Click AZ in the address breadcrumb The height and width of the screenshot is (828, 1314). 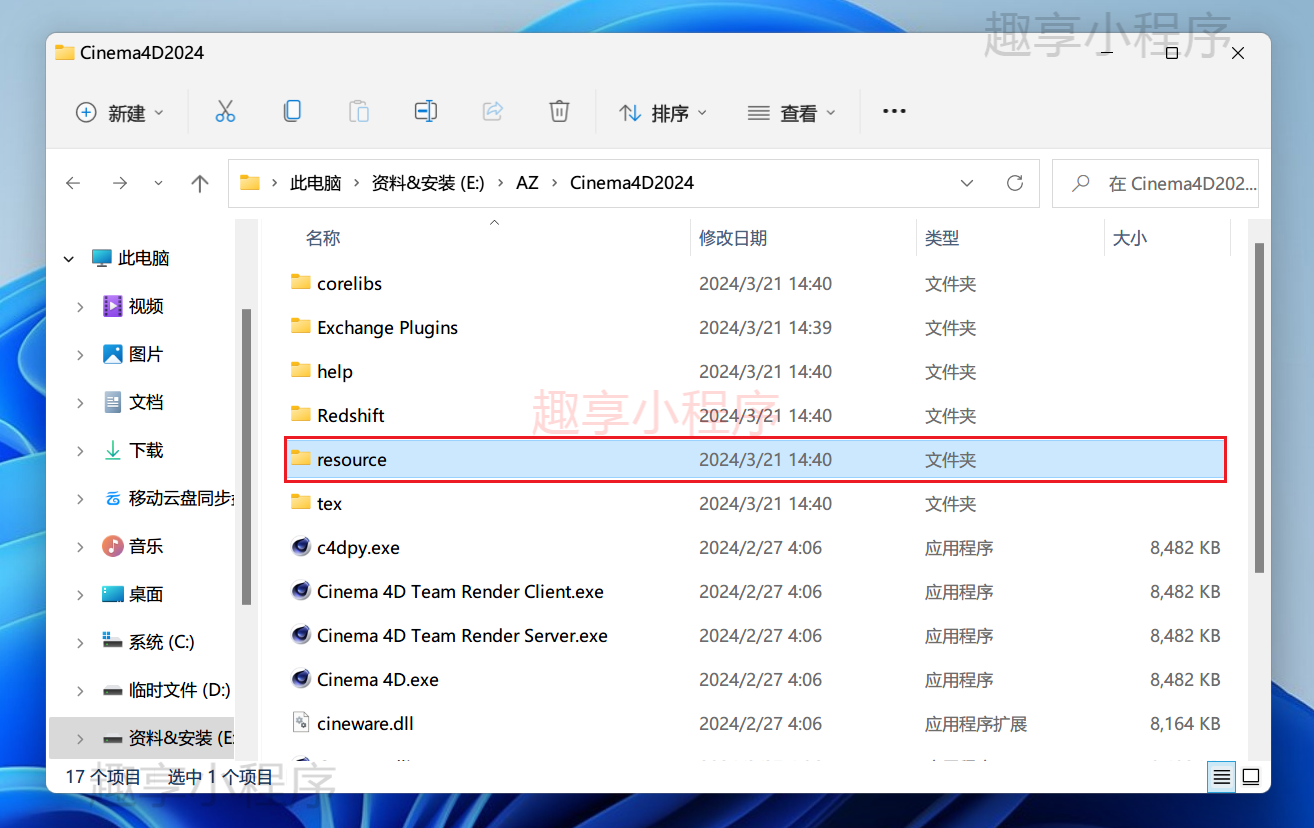point(527,183)
